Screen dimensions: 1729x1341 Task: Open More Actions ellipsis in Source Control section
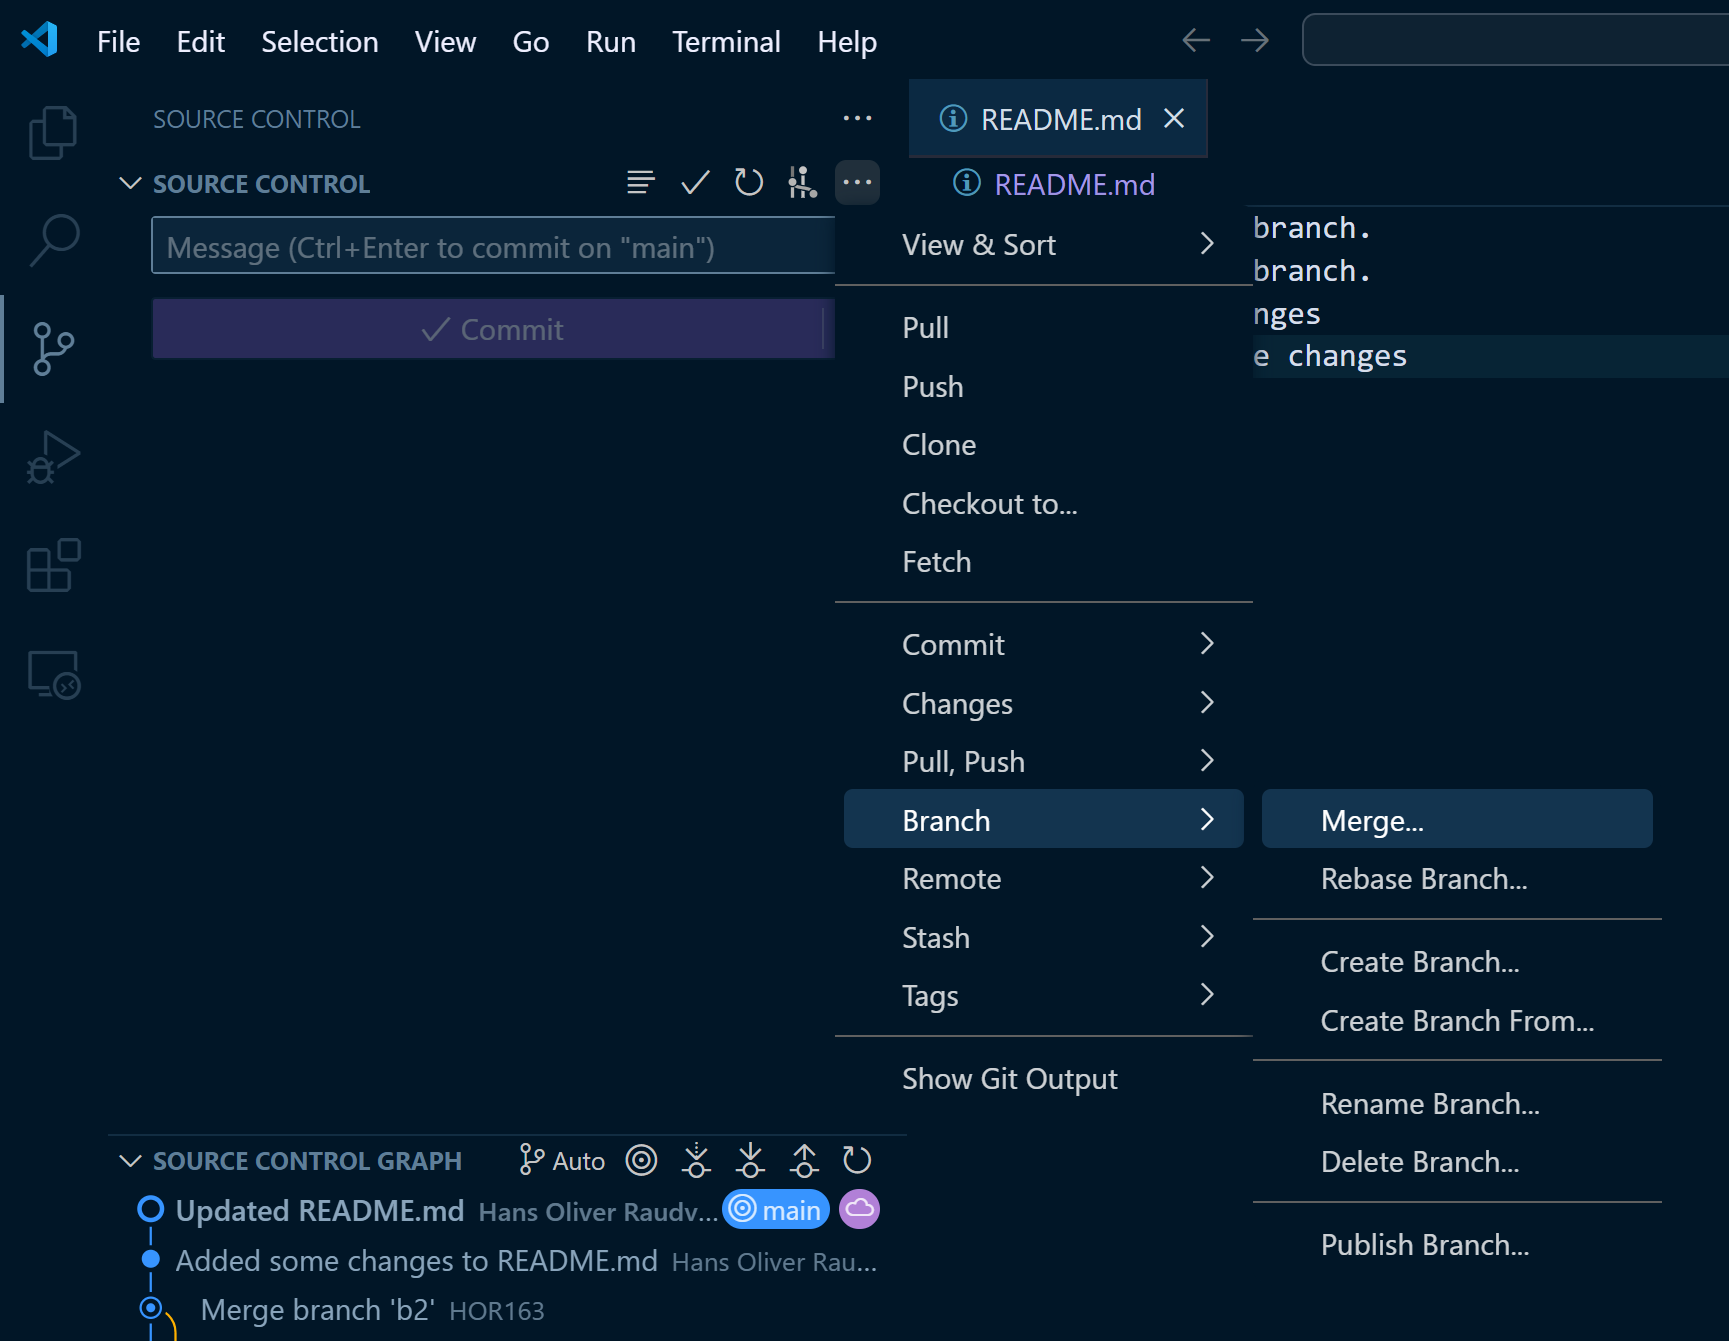tap(857, 182)
